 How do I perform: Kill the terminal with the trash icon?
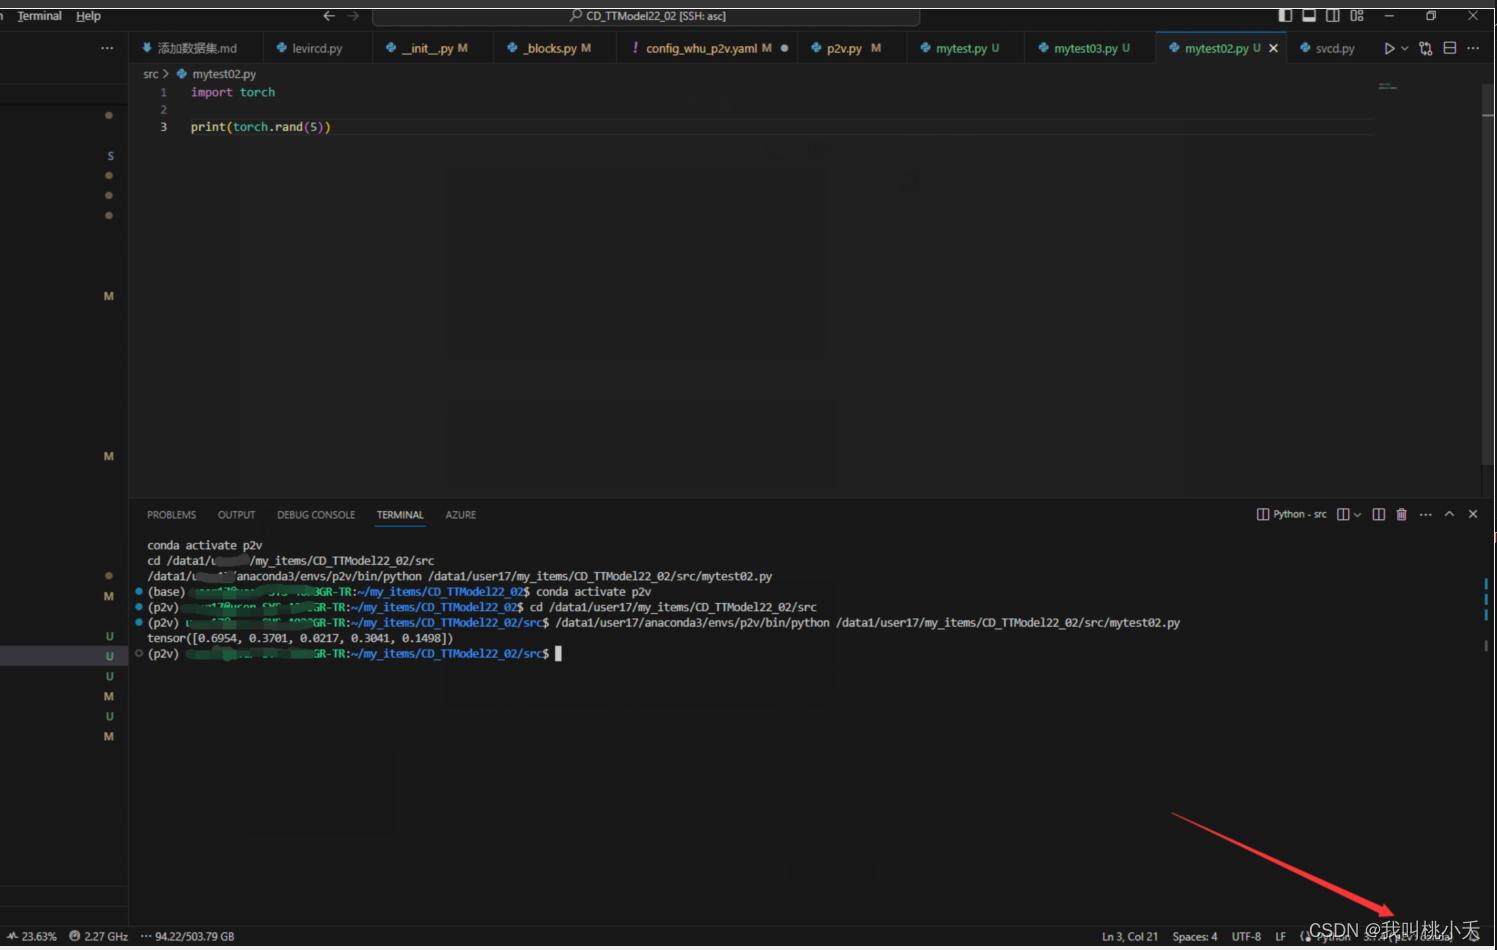pyautogui.click(x=1402, y=514)
